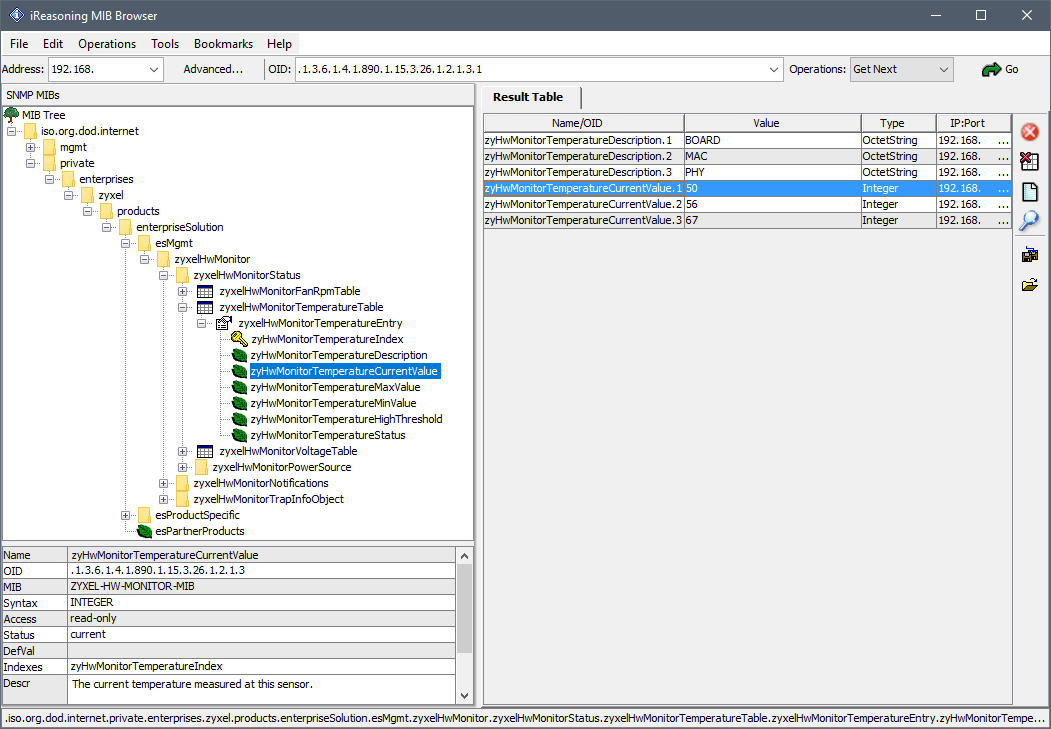This screenshot has width=1051, height=729.
Task: Open the Address dropdown list
Action: click(x=154, y=70)
